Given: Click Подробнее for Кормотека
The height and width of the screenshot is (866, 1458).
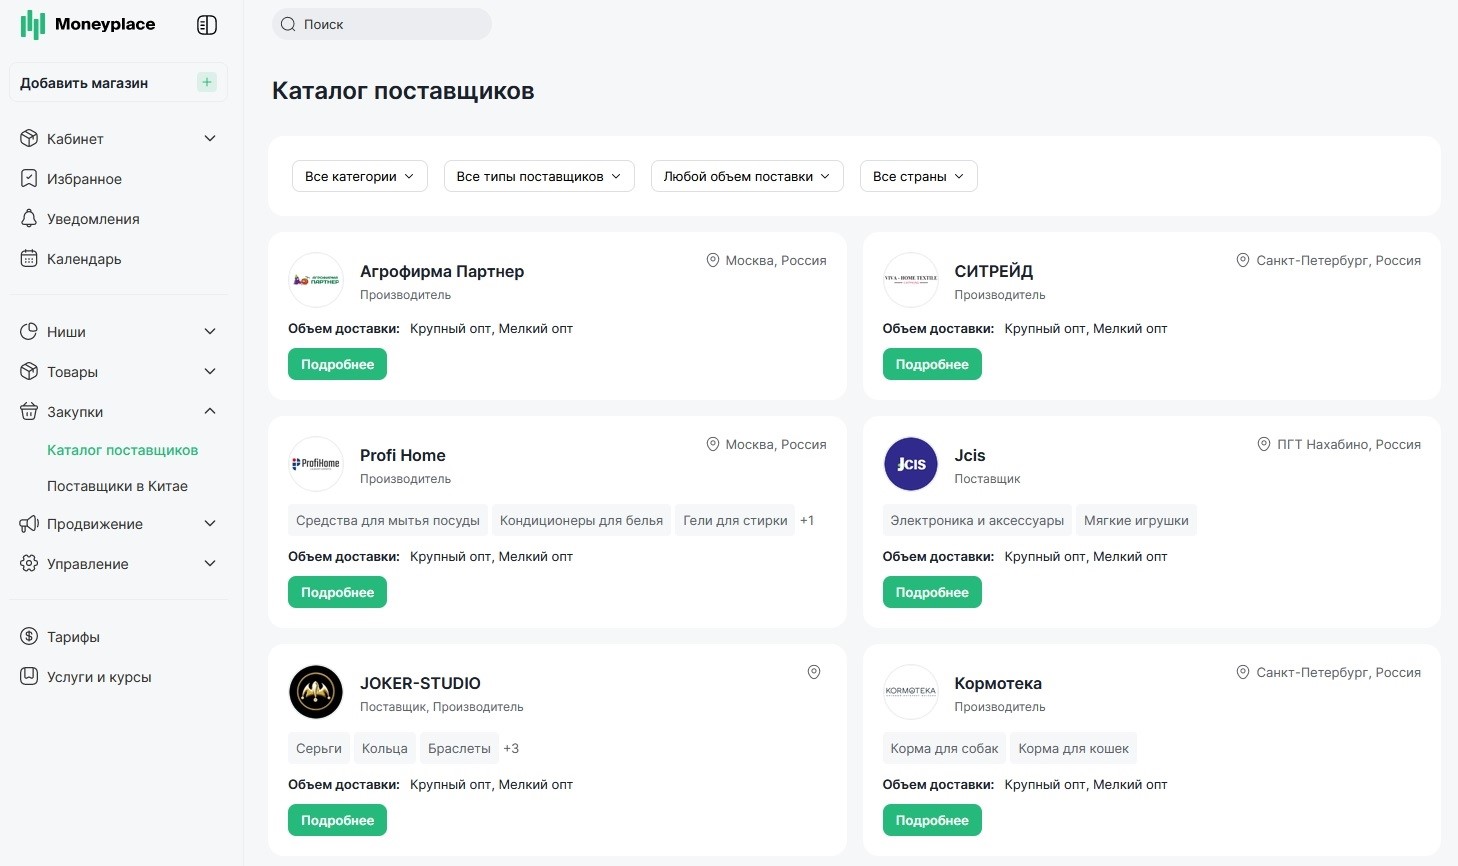Looking at the screenshot, I should (x=932, y=820).
